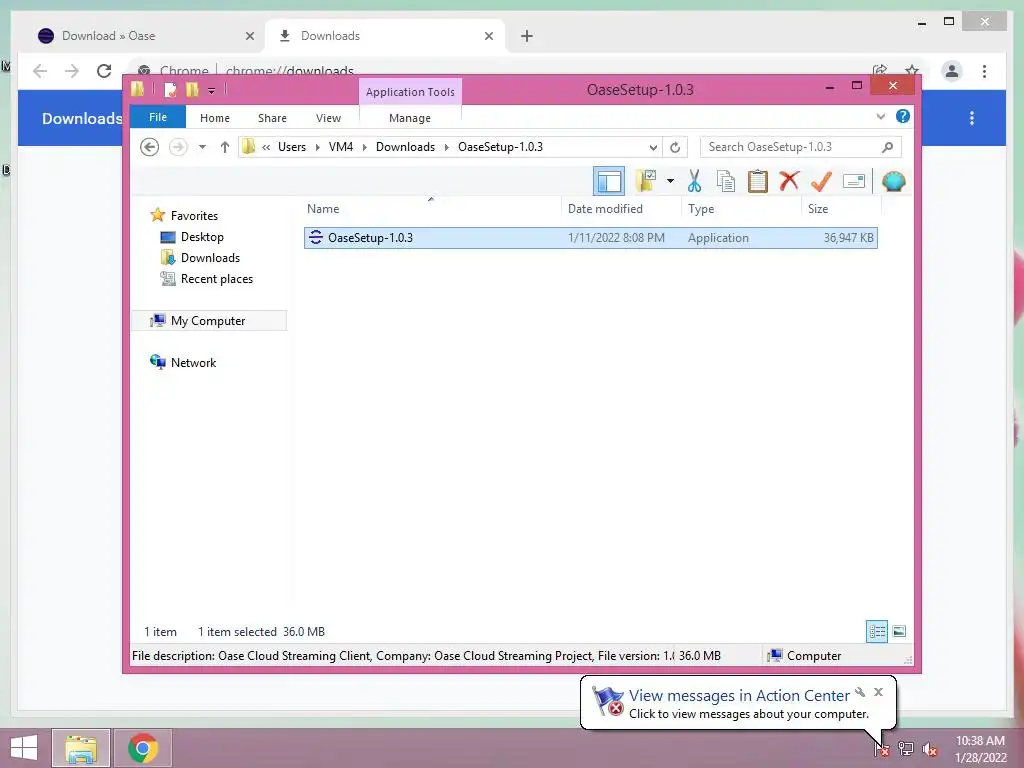Viewport: 1024px width, 768px height.
Task: Copy the selected file using the toolbar
Action: (x=726, y=181)
